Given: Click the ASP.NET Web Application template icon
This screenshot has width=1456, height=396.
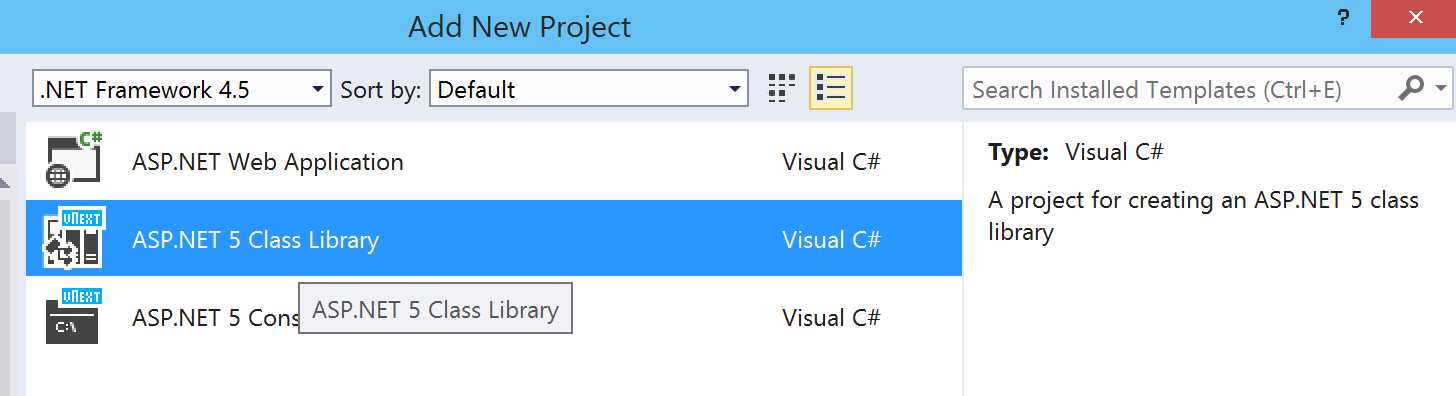Looking at the screenshot, I should pos(74,161).
